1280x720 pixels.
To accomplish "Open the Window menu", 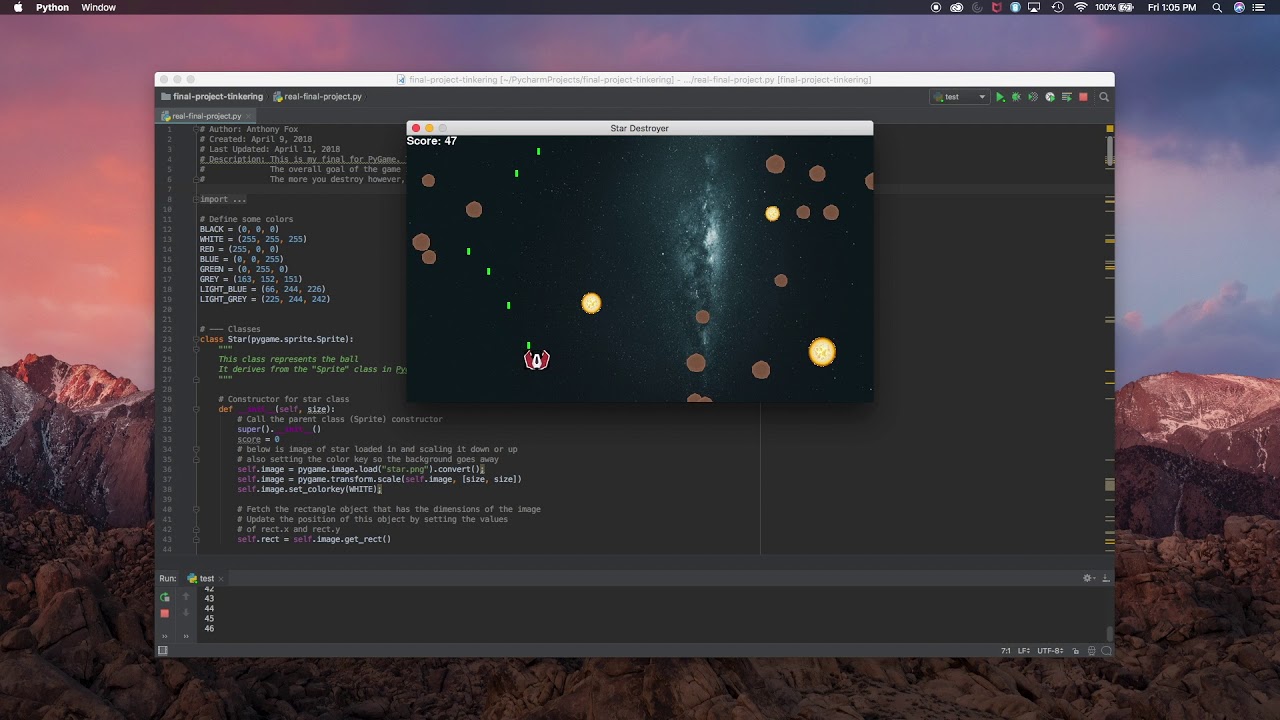I will [x=98, y=7].
